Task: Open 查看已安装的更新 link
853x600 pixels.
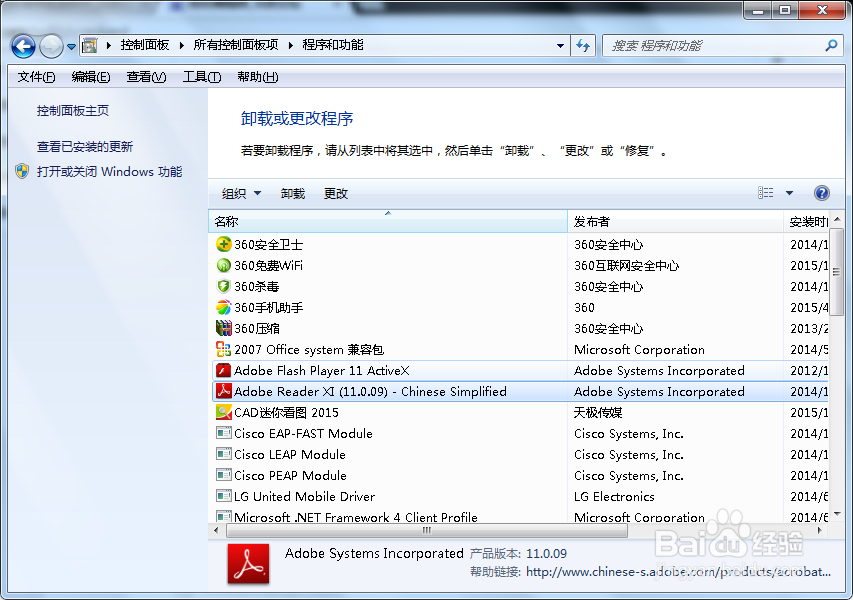Action: [85, 147]
